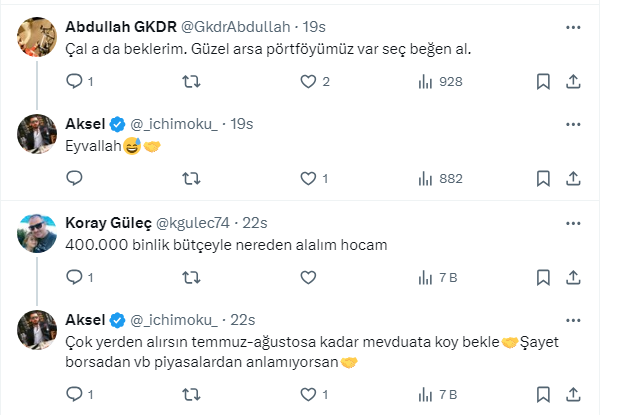Bookmark Koray Güleç's tweet
Viewport: 628px width, 415px height.
coord(542,277)
